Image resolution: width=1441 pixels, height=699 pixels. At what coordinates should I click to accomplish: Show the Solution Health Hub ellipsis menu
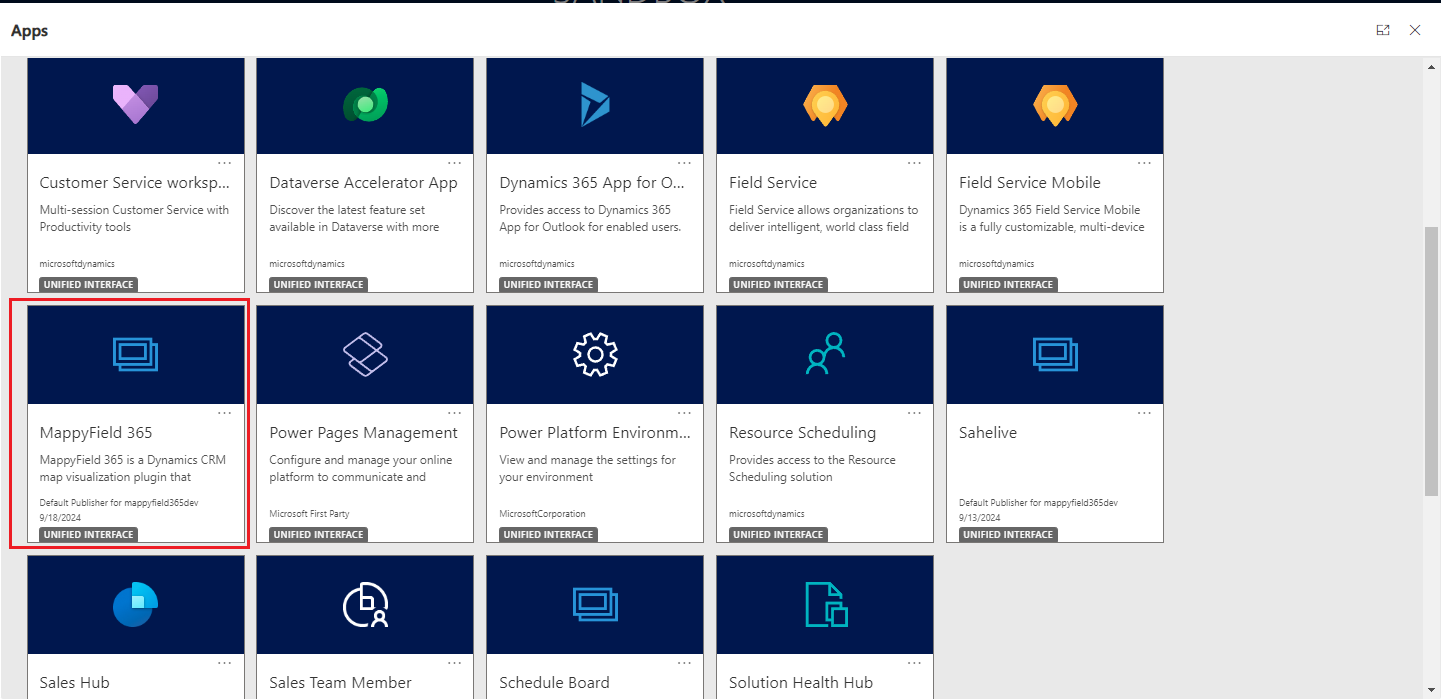(x=915, y=663)
